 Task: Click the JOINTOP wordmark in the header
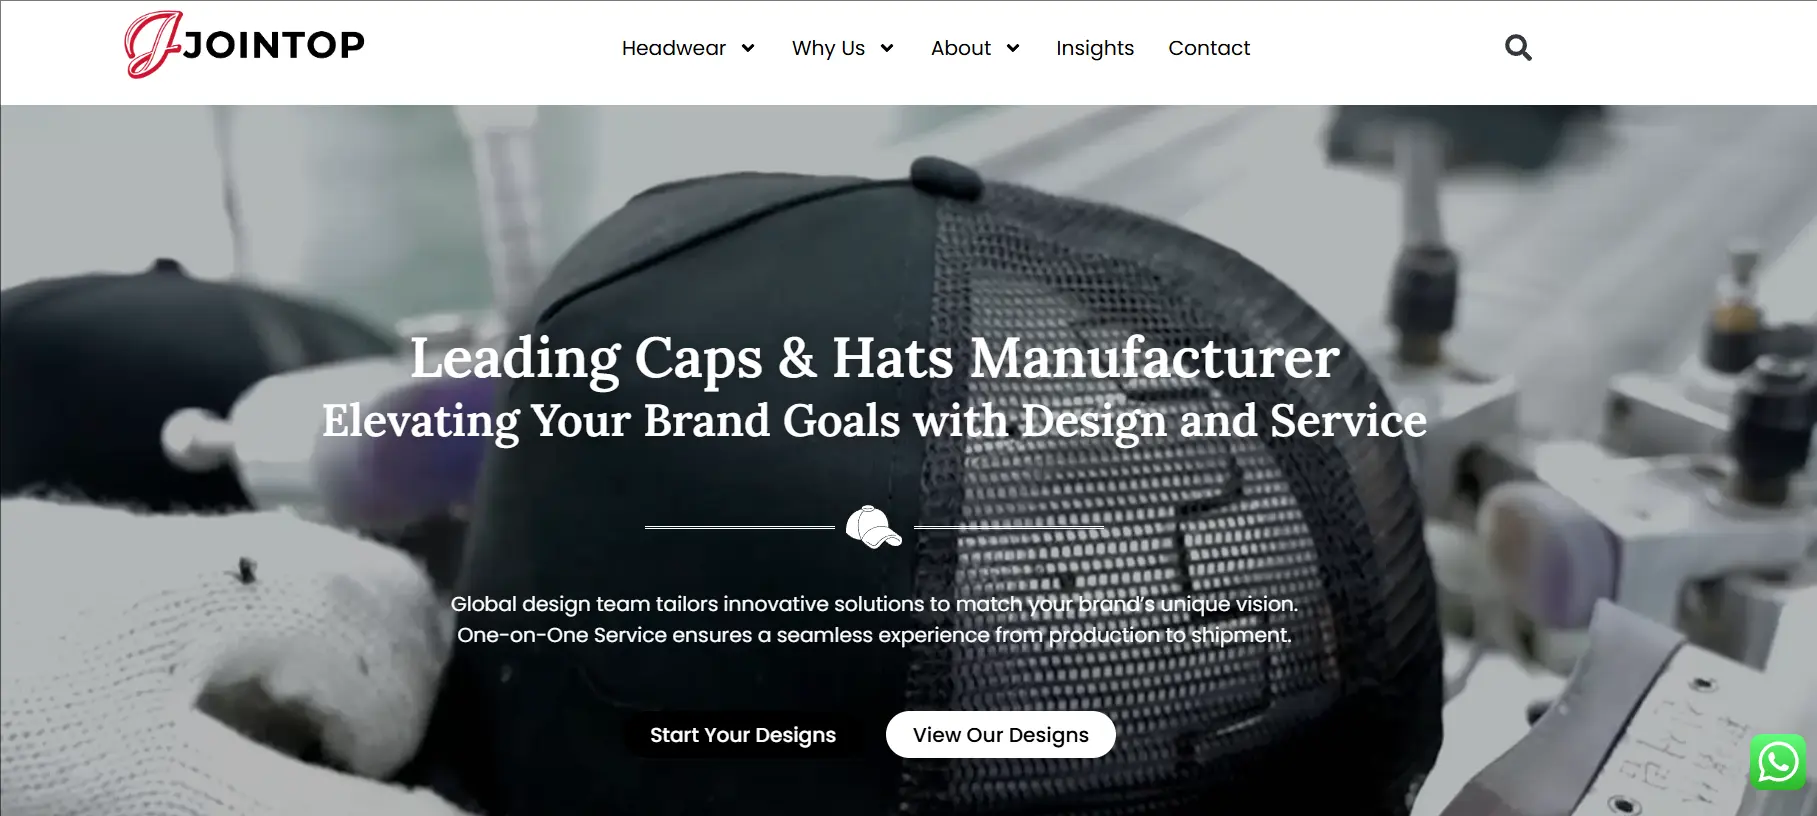[x=274, y=45]
